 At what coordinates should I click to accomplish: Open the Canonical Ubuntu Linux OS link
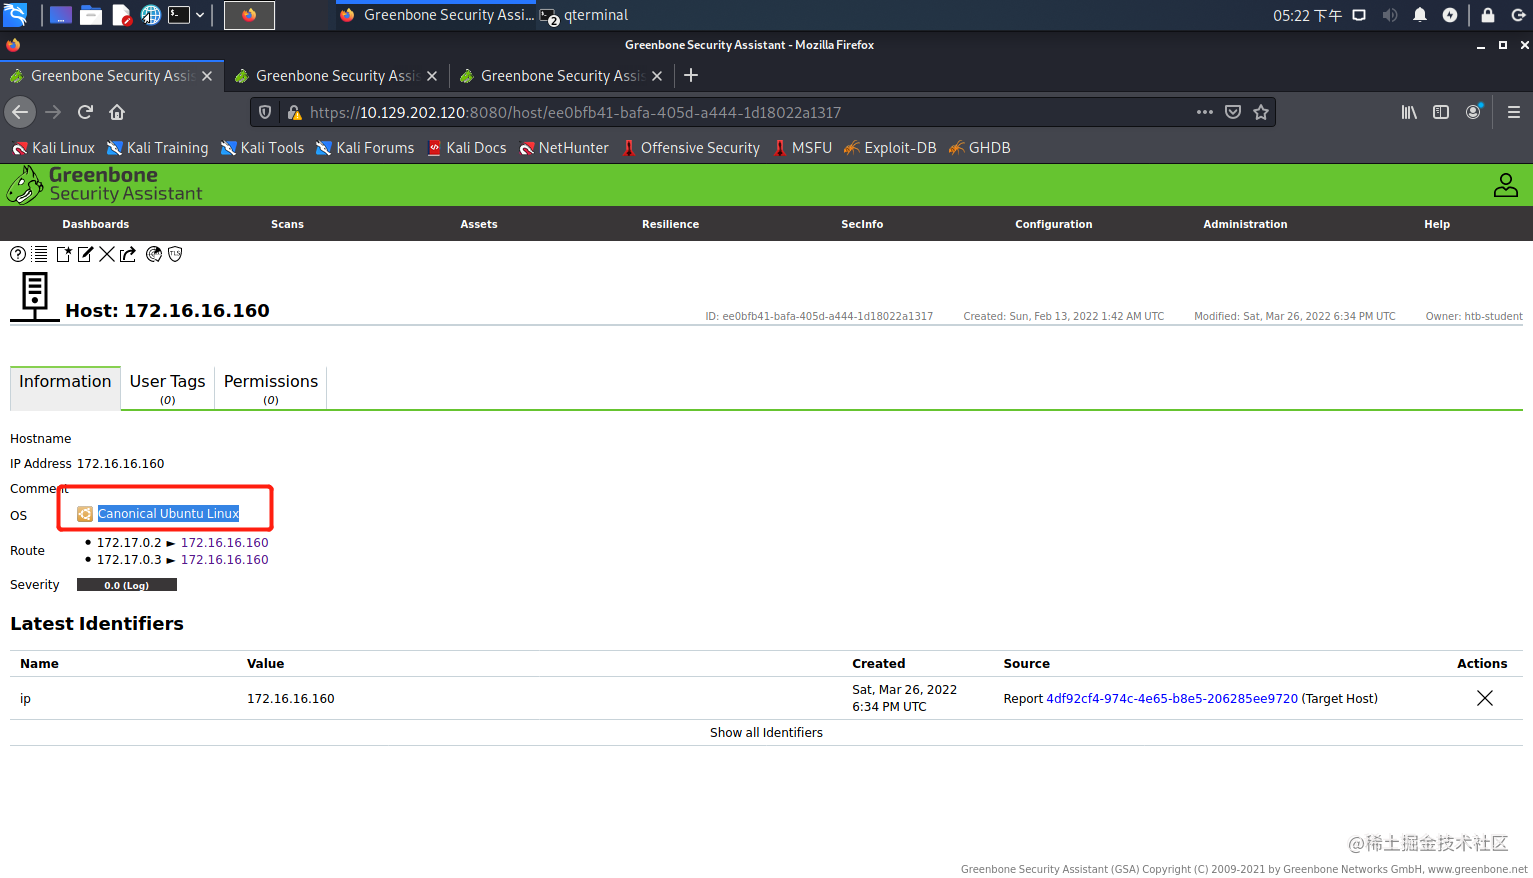[x=168, y=514]
